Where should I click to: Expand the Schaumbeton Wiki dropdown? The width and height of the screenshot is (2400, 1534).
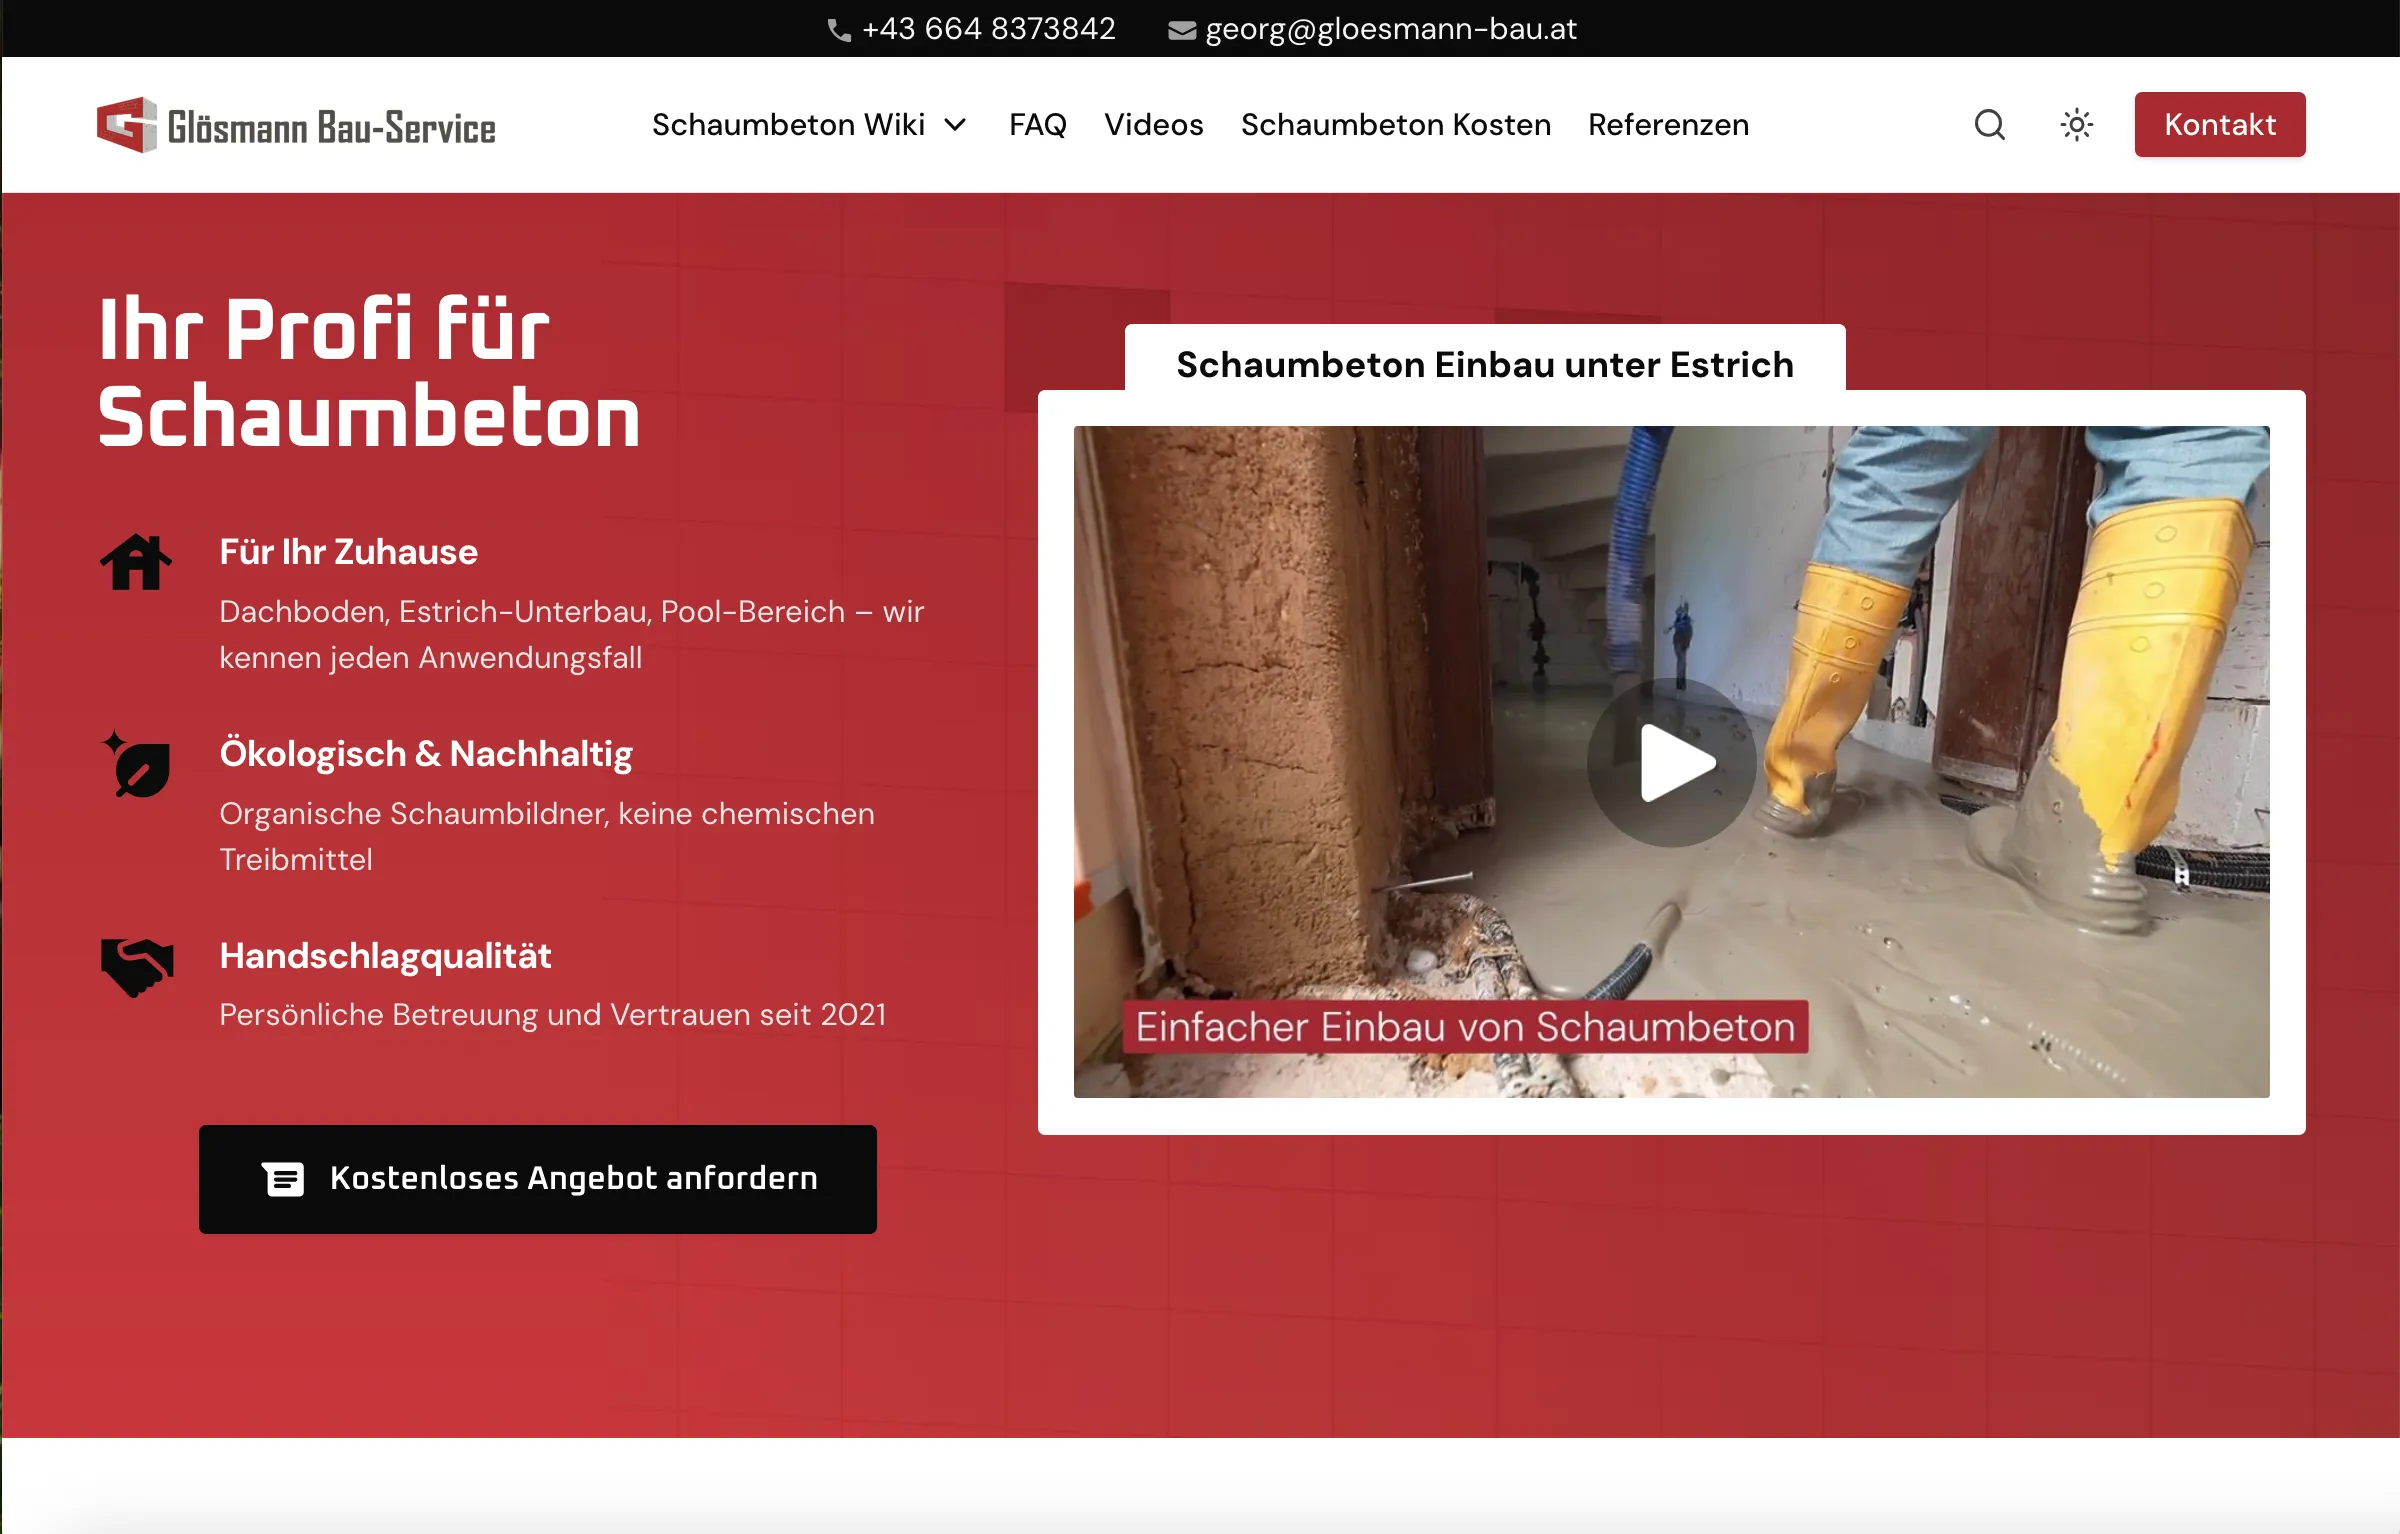[x=790, y=124]
